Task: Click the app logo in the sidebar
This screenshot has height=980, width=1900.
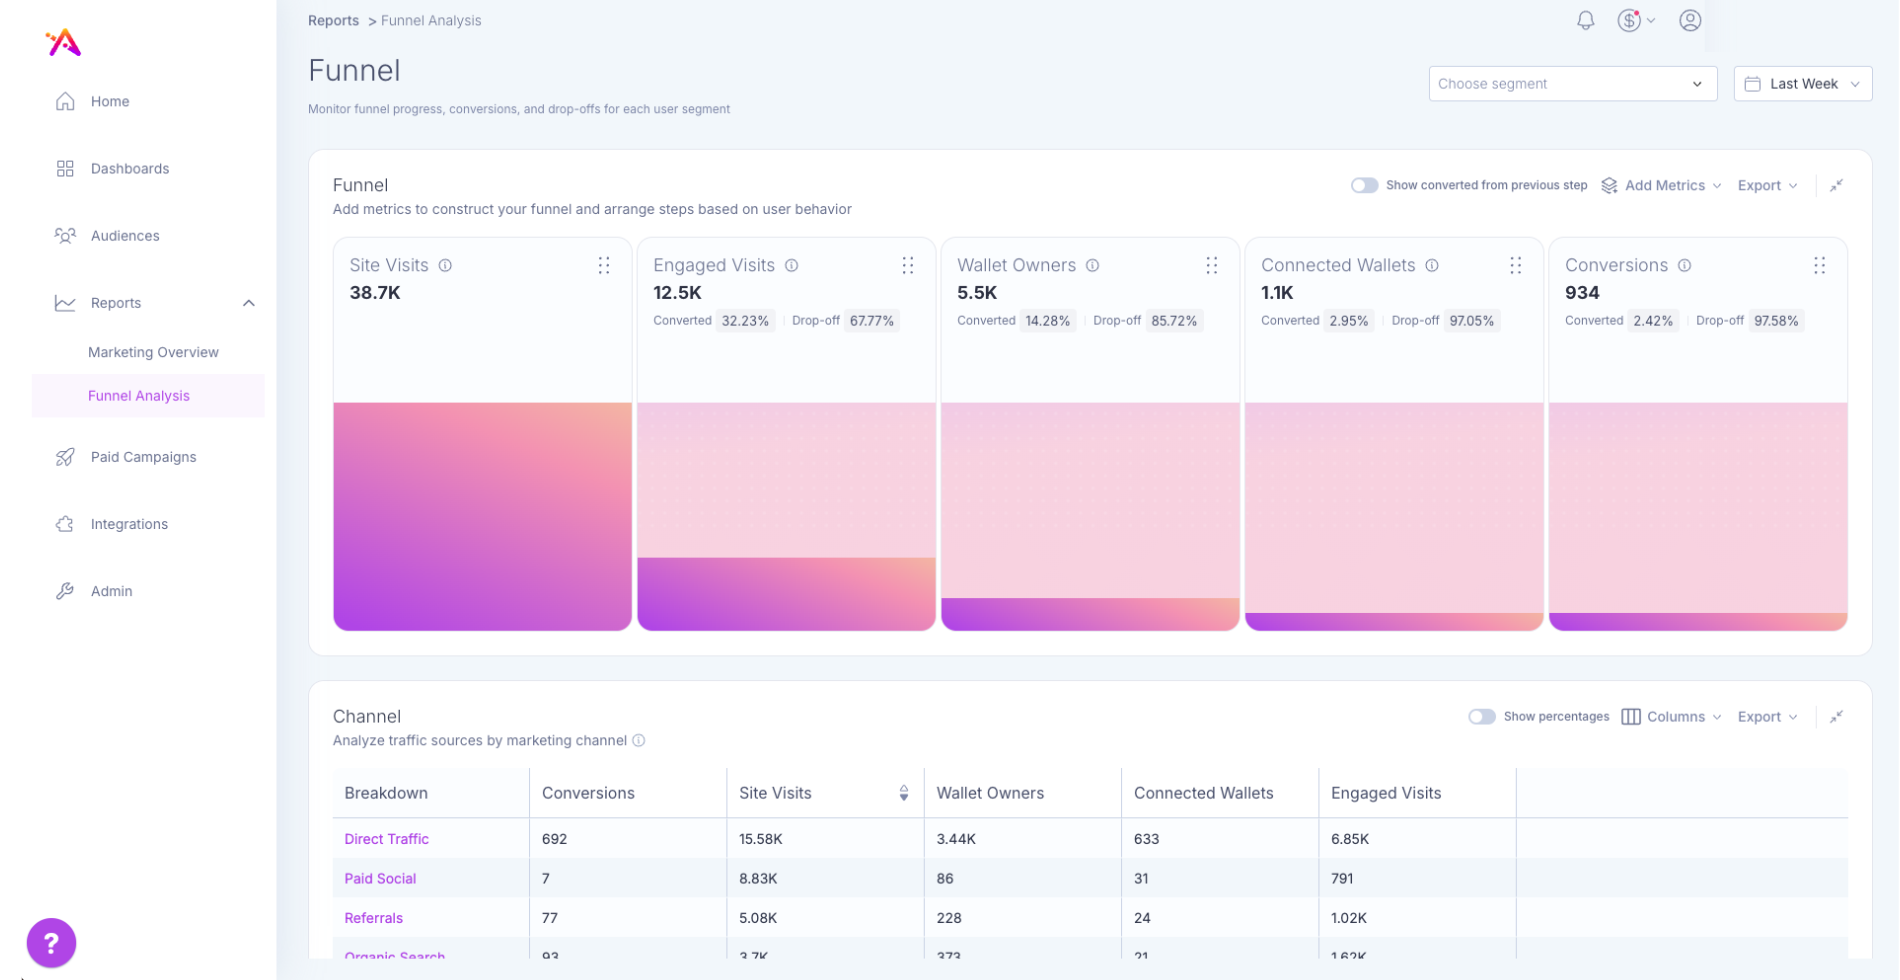Action: tap(64, 42)
